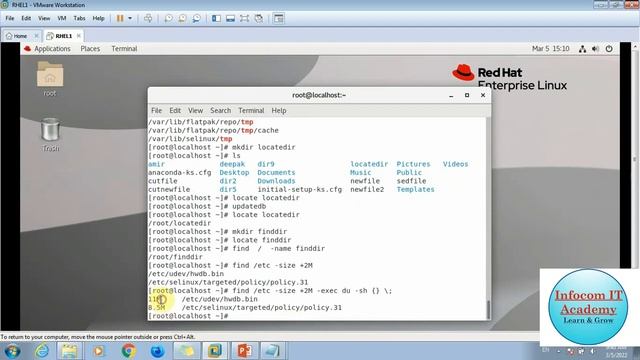Open the terminal window File menu
The image size is (640, 360).
(x=156, y=111)
